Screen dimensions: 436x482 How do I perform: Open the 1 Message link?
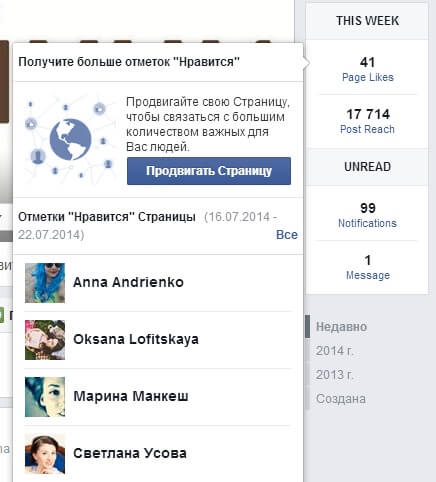[367, 267]
